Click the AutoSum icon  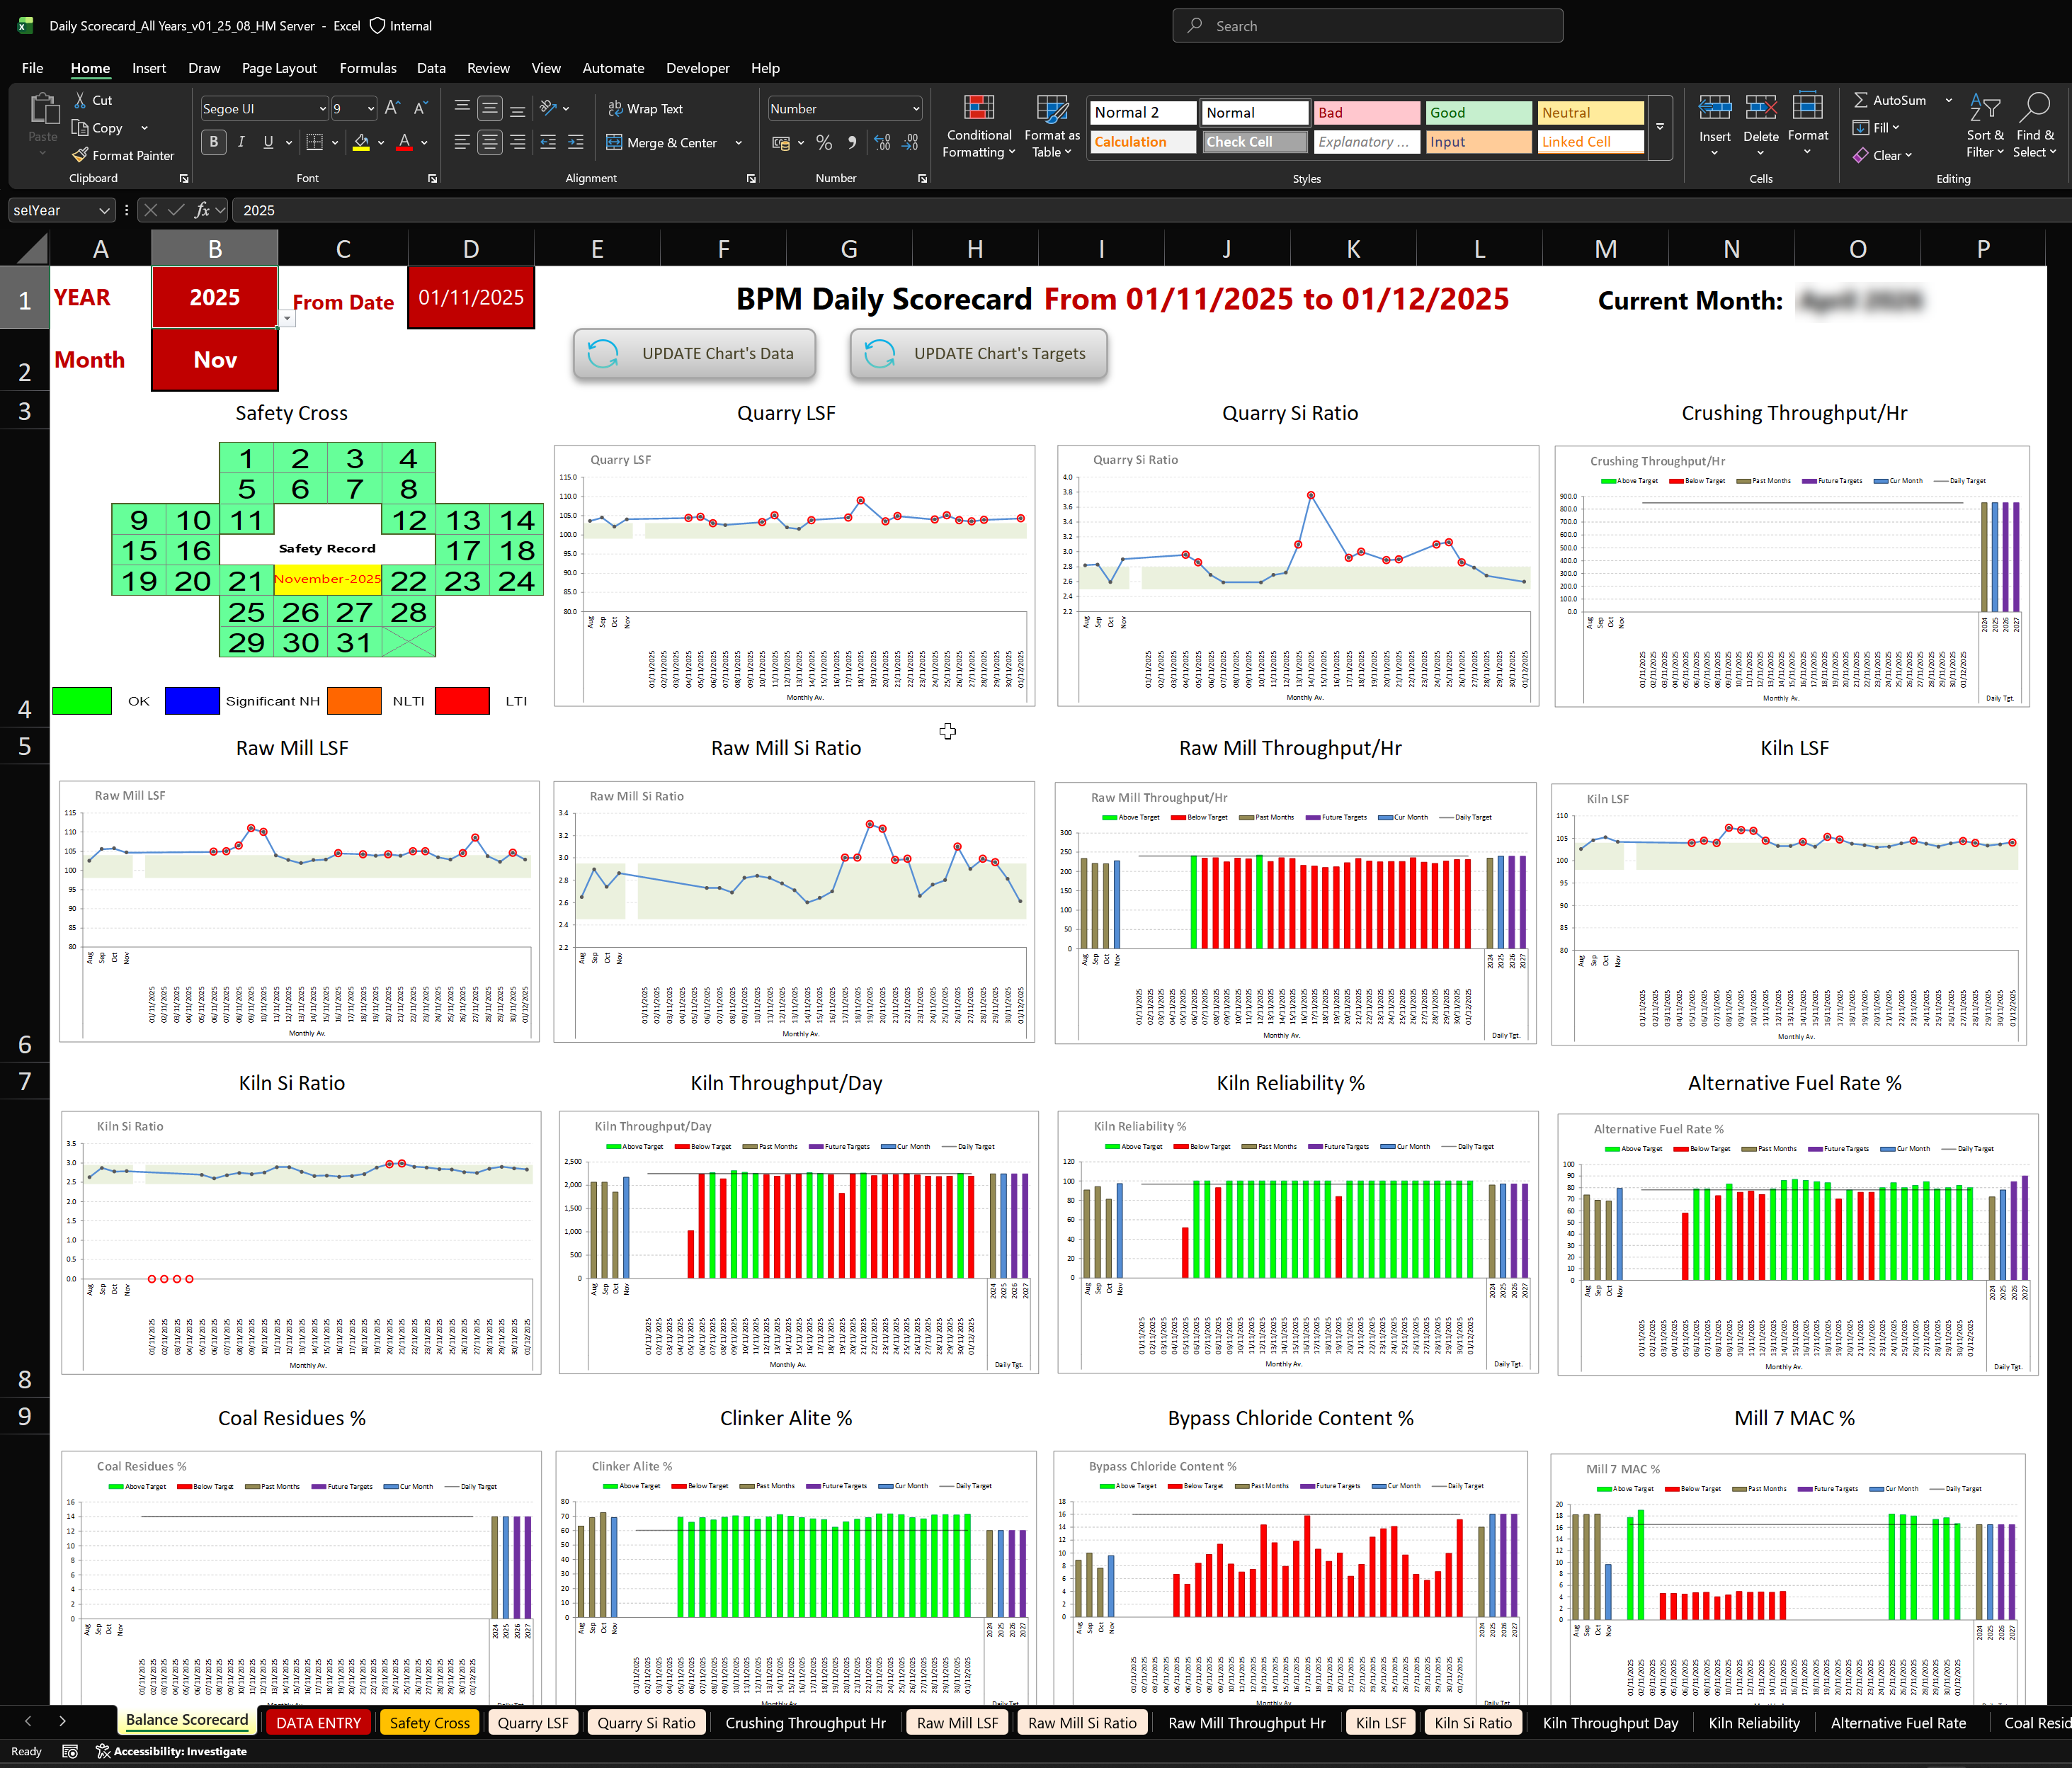pos(1861,100)
